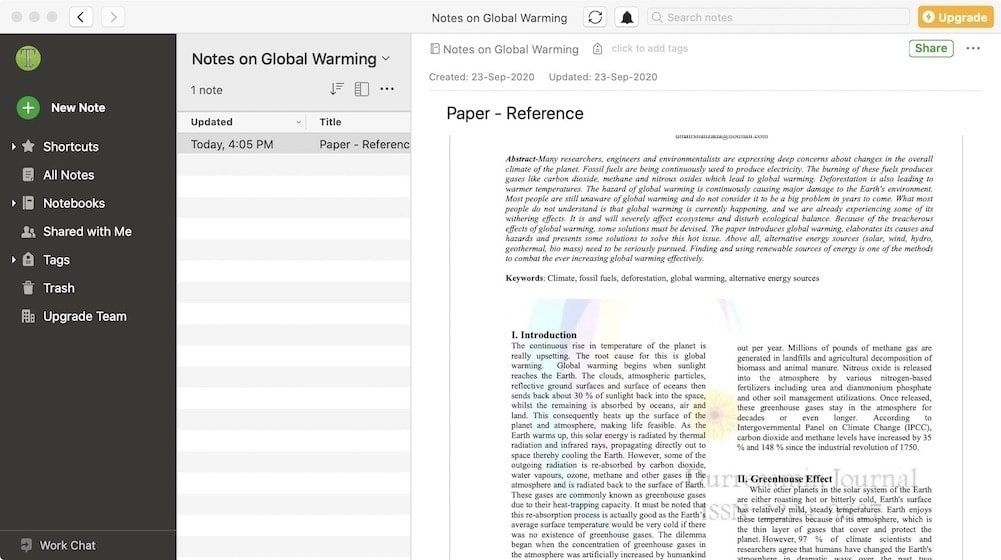
Task: Open the notifications bell
Action: pos(627,17)
